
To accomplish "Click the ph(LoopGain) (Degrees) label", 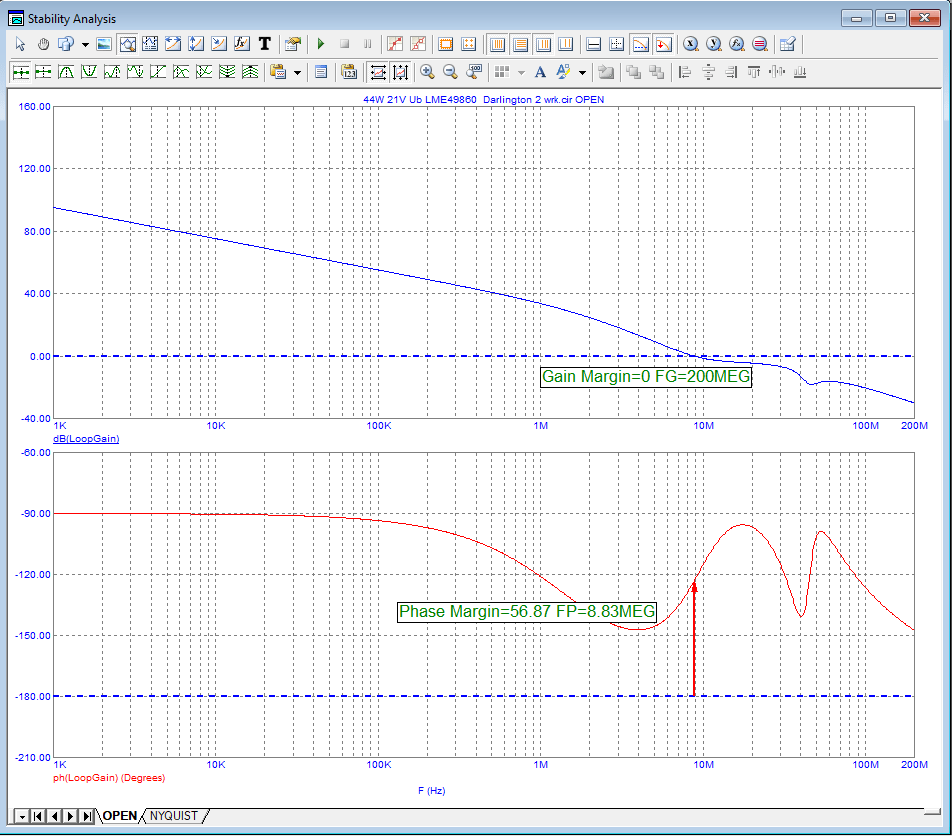I will click(109, 778).
